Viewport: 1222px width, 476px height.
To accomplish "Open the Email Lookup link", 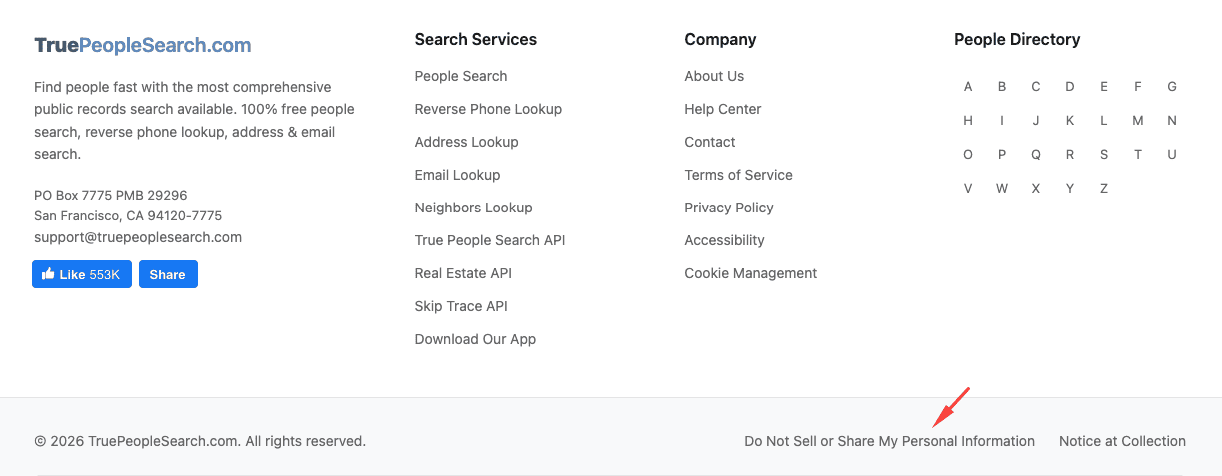I will (457, 175).
